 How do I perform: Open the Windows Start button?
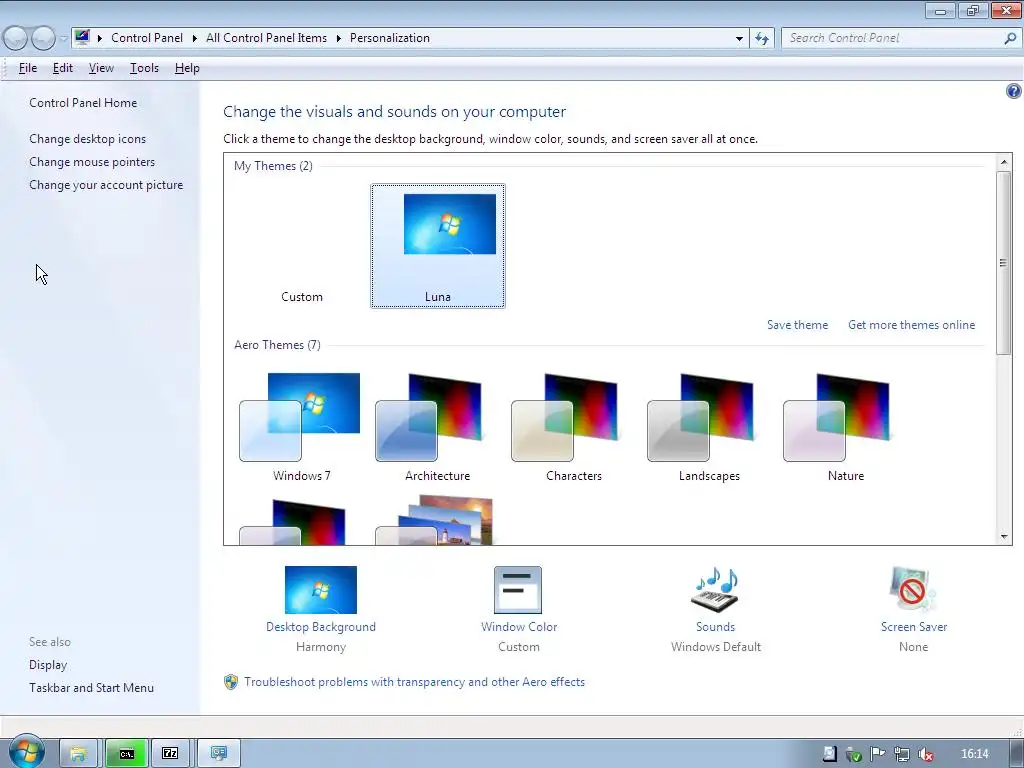(27, 752)
